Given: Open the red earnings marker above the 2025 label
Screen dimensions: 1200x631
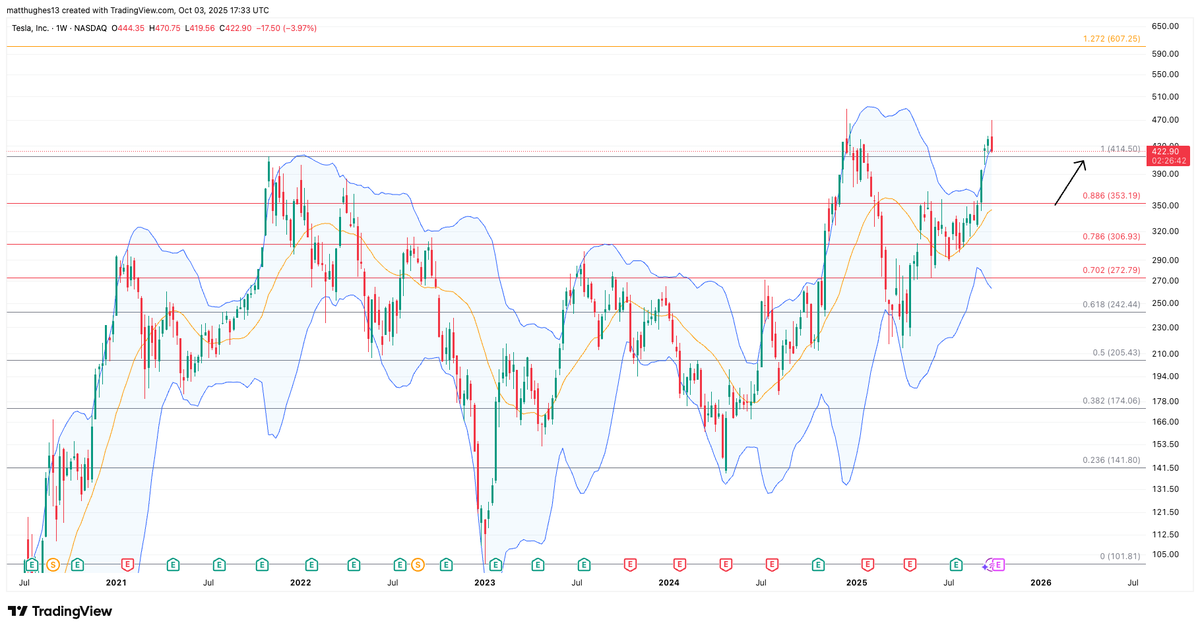Looking at the screenshot, I should (867, 565).
